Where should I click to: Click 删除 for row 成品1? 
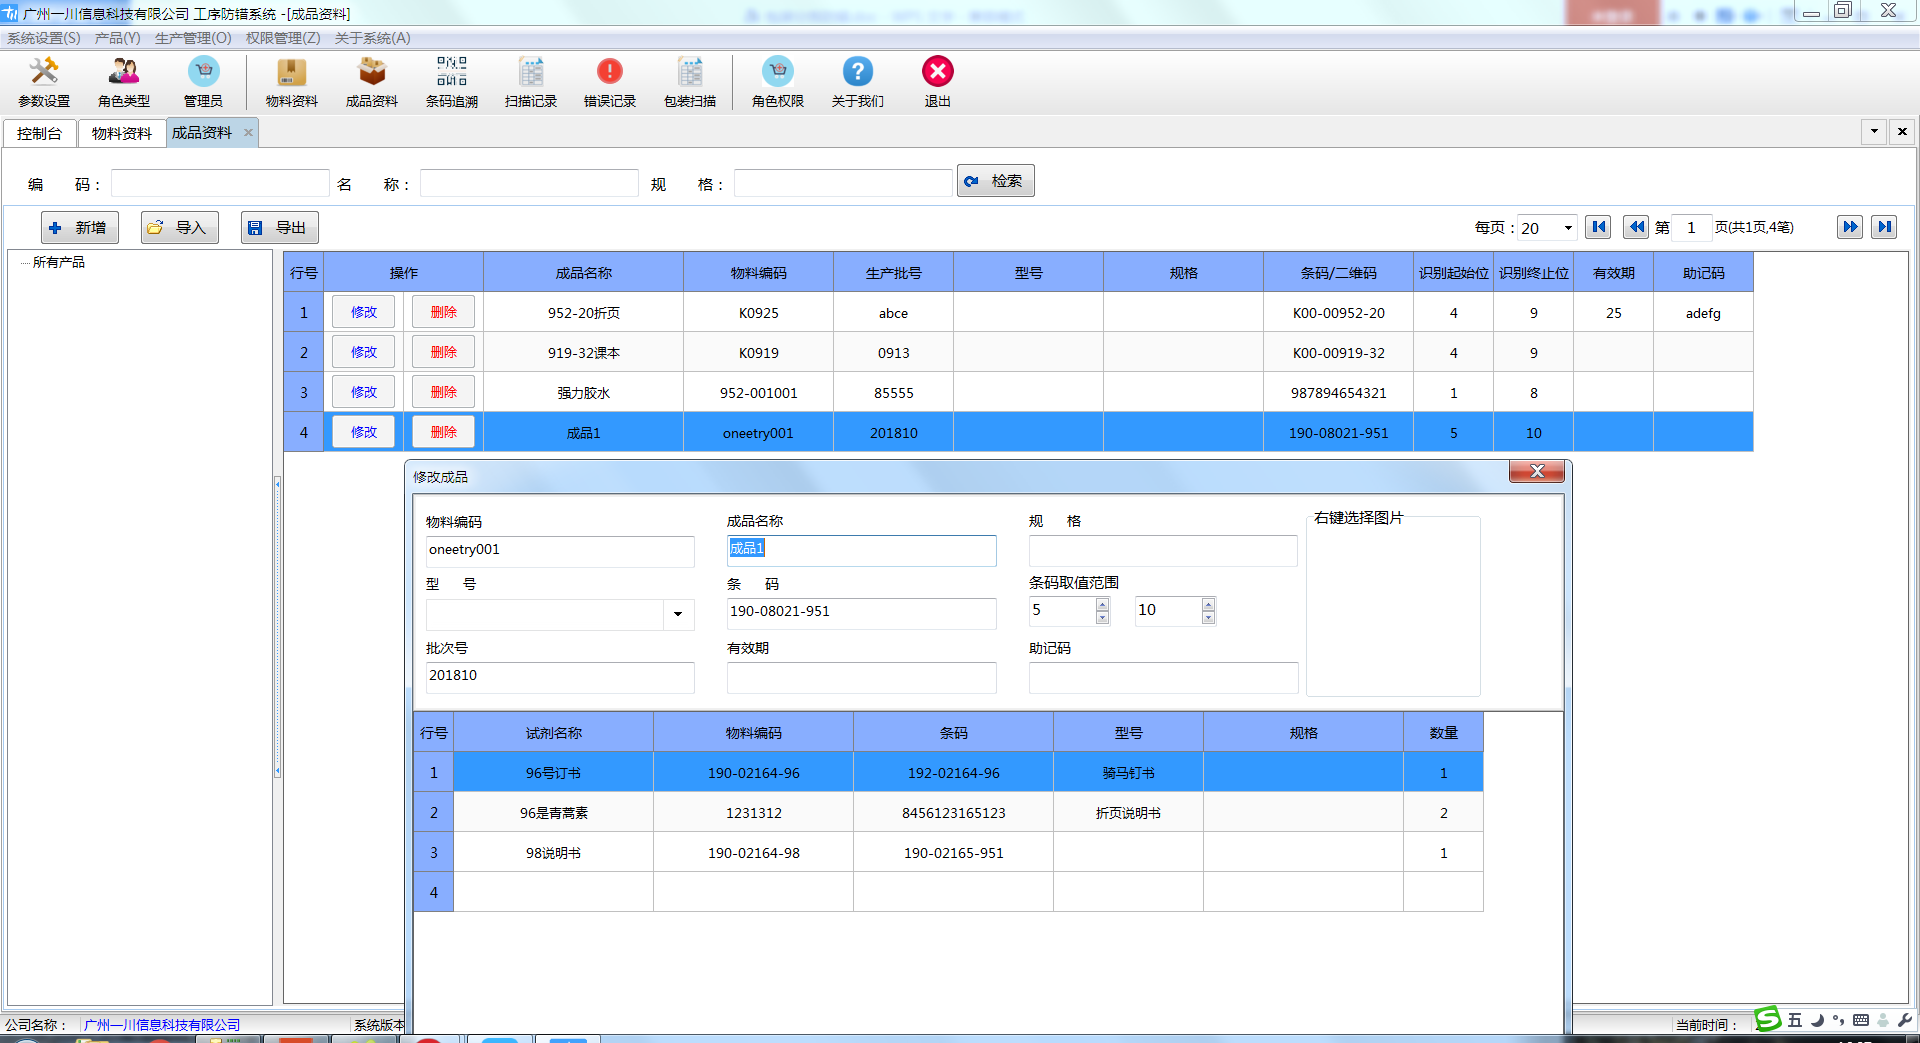click(x=444, y=432)
